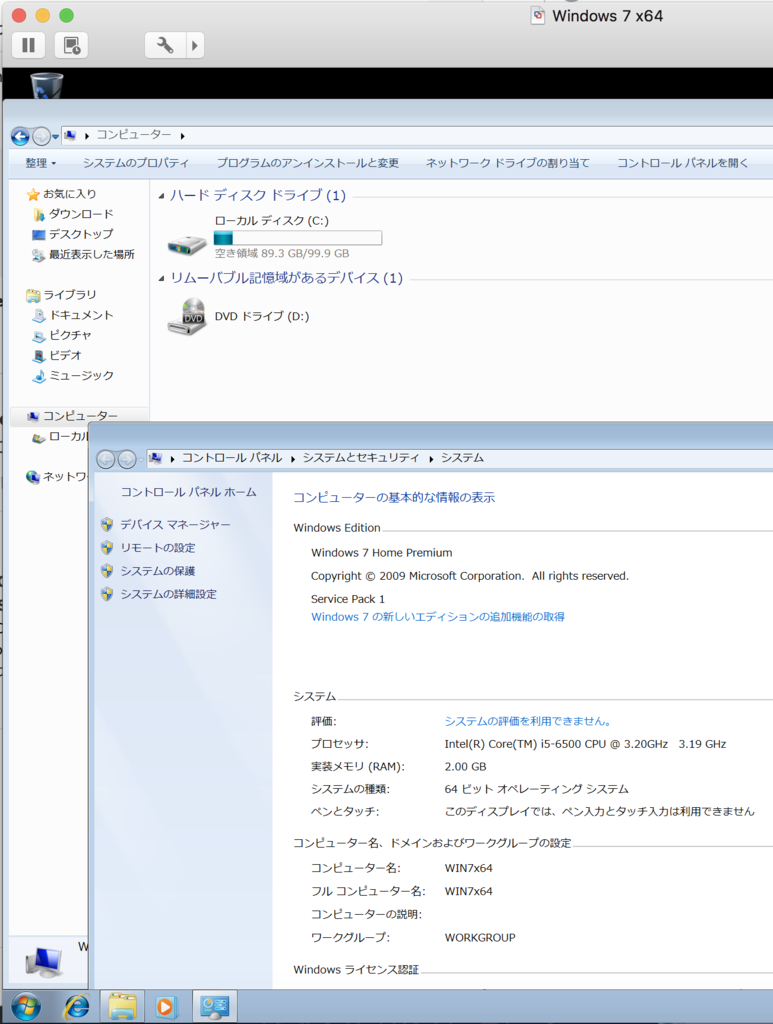This screenshot has width=773, height=1024.
Task: Go forward in the Computer explorer window
Action: [41, 136]
